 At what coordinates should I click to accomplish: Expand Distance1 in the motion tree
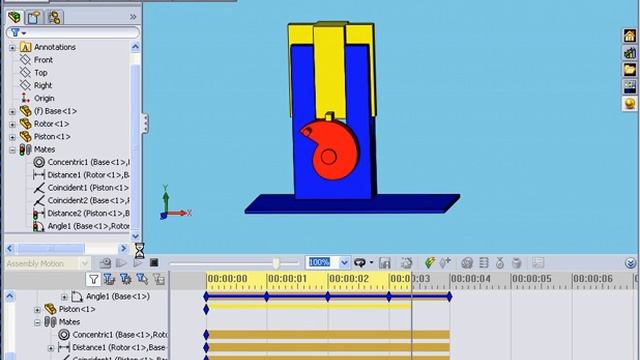(x=51, y=348)
